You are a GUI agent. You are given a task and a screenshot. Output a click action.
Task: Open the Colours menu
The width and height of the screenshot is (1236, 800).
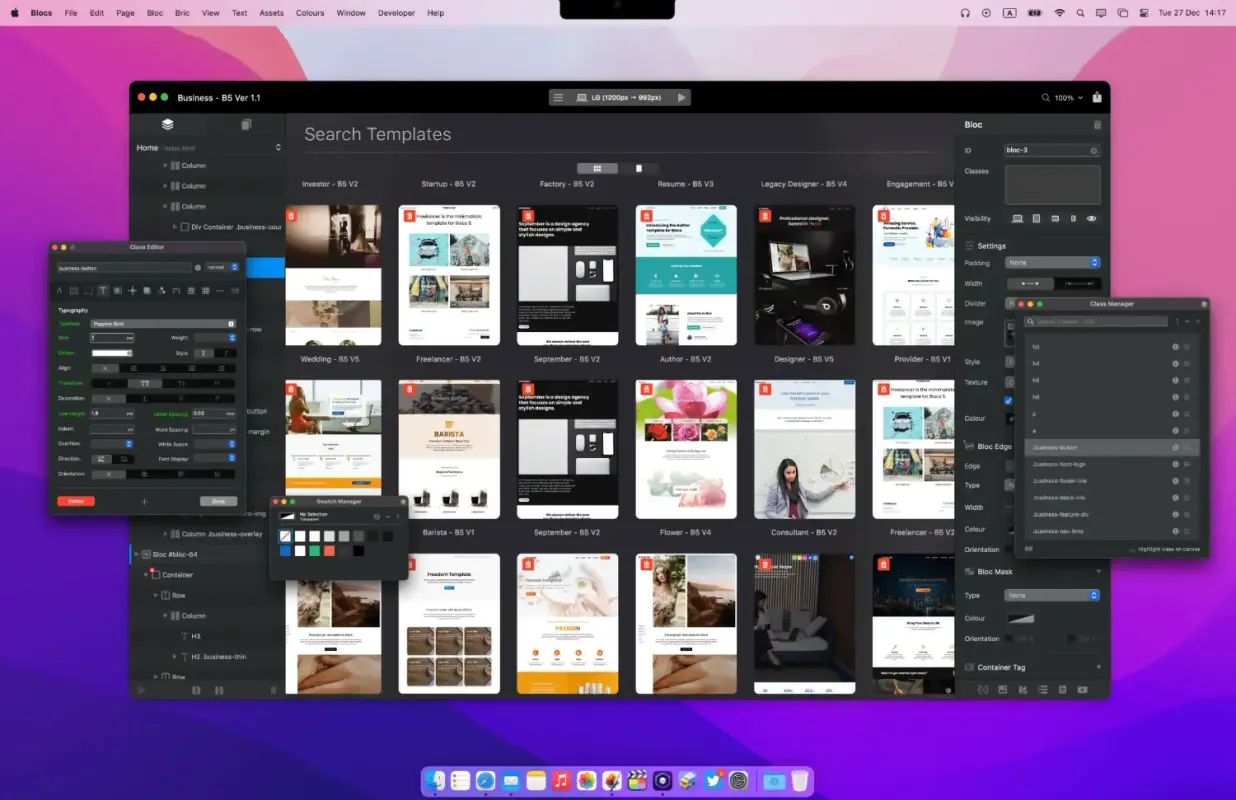click(310, 13)
